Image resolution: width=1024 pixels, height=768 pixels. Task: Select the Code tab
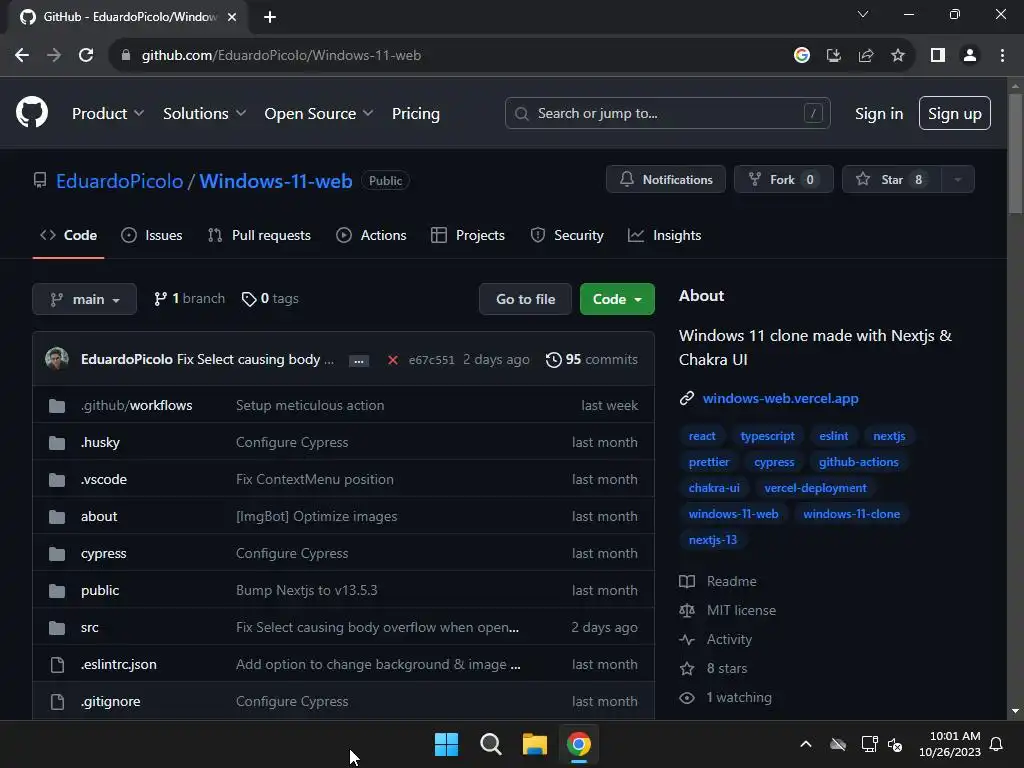[x=69, y=235]
